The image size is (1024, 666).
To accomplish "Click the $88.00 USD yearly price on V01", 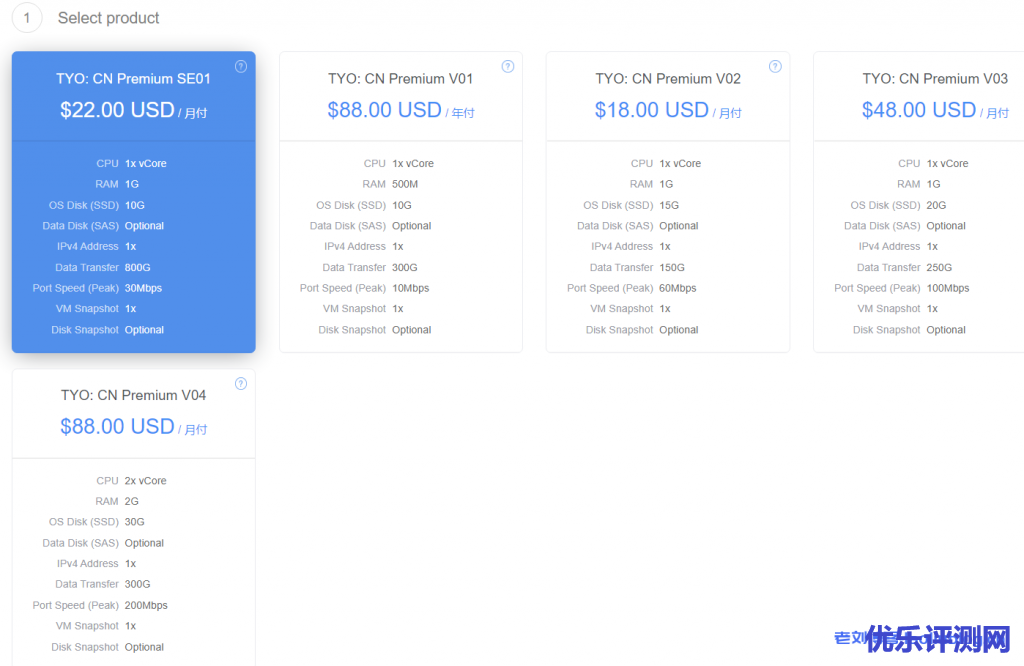I will point(384,110).
